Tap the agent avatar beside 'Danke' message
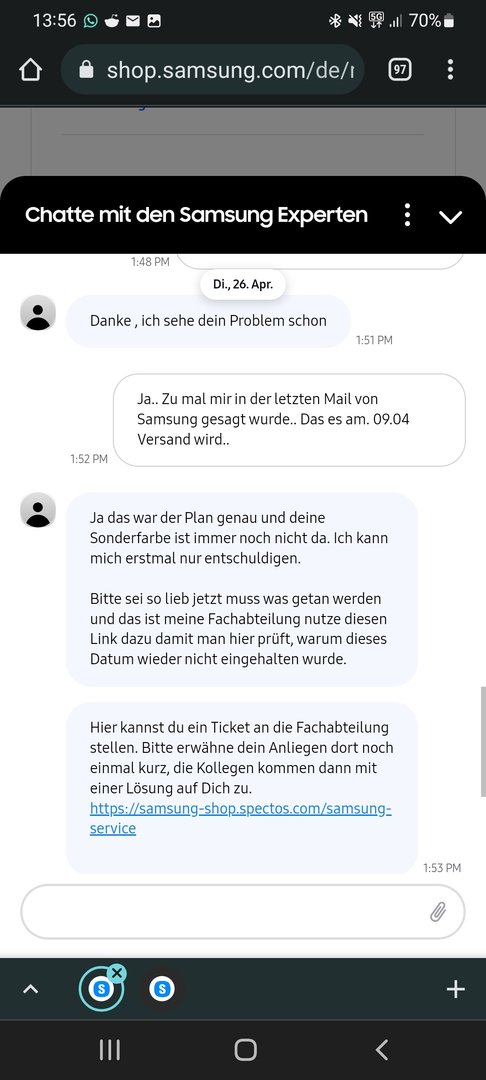486x1080 pixels. click(38, 313)
